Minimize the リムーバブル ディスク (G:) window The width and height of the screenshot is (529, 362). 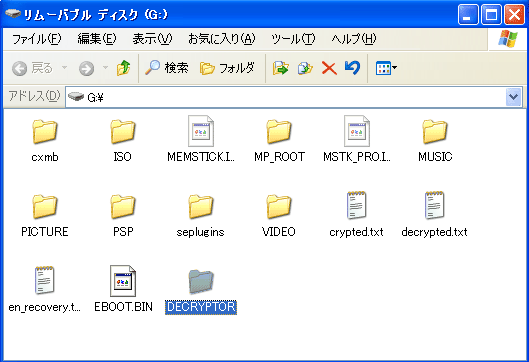(468, 15)
